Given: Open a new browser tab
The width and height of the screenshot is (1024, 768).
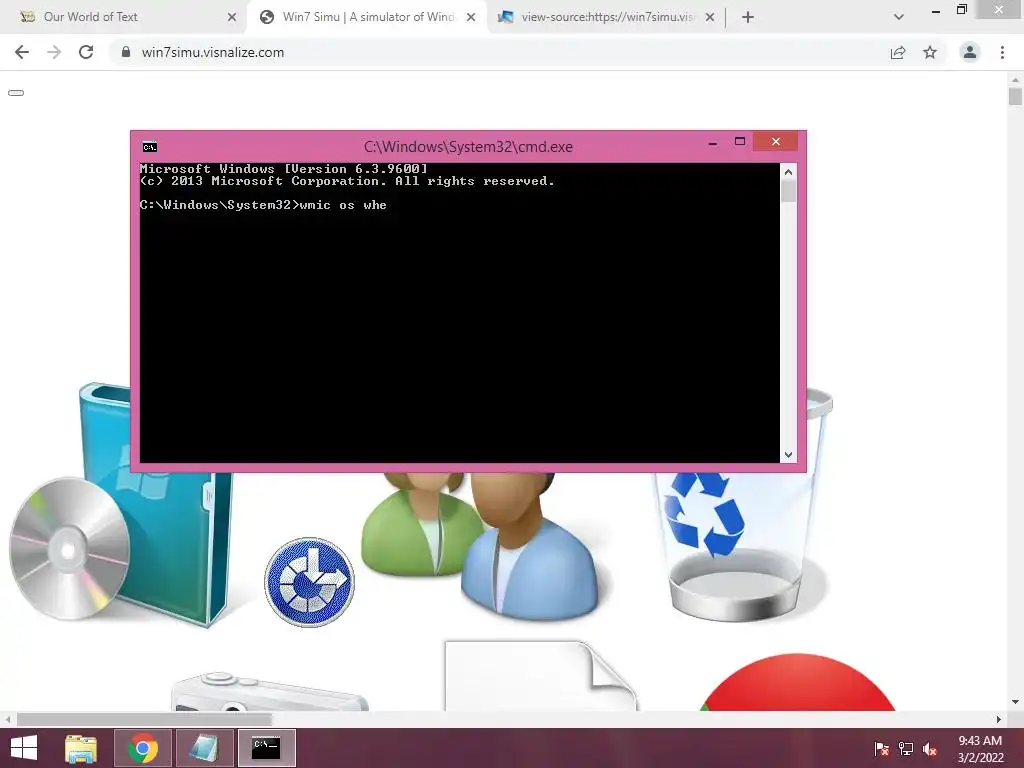Looking at the screenshot, I should pos(748,17).
